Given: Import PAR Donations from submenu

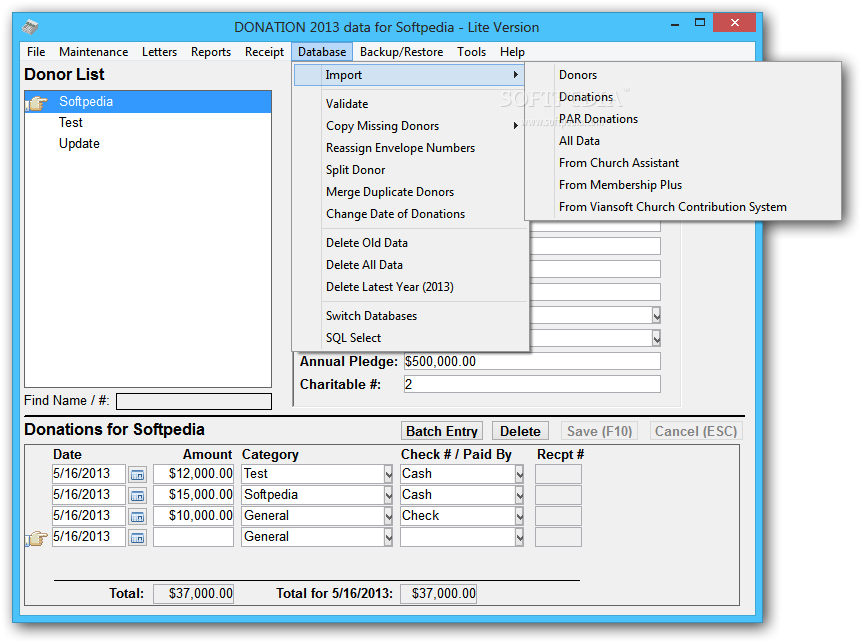Looking at the screenshot, I should tap(683, 119).
